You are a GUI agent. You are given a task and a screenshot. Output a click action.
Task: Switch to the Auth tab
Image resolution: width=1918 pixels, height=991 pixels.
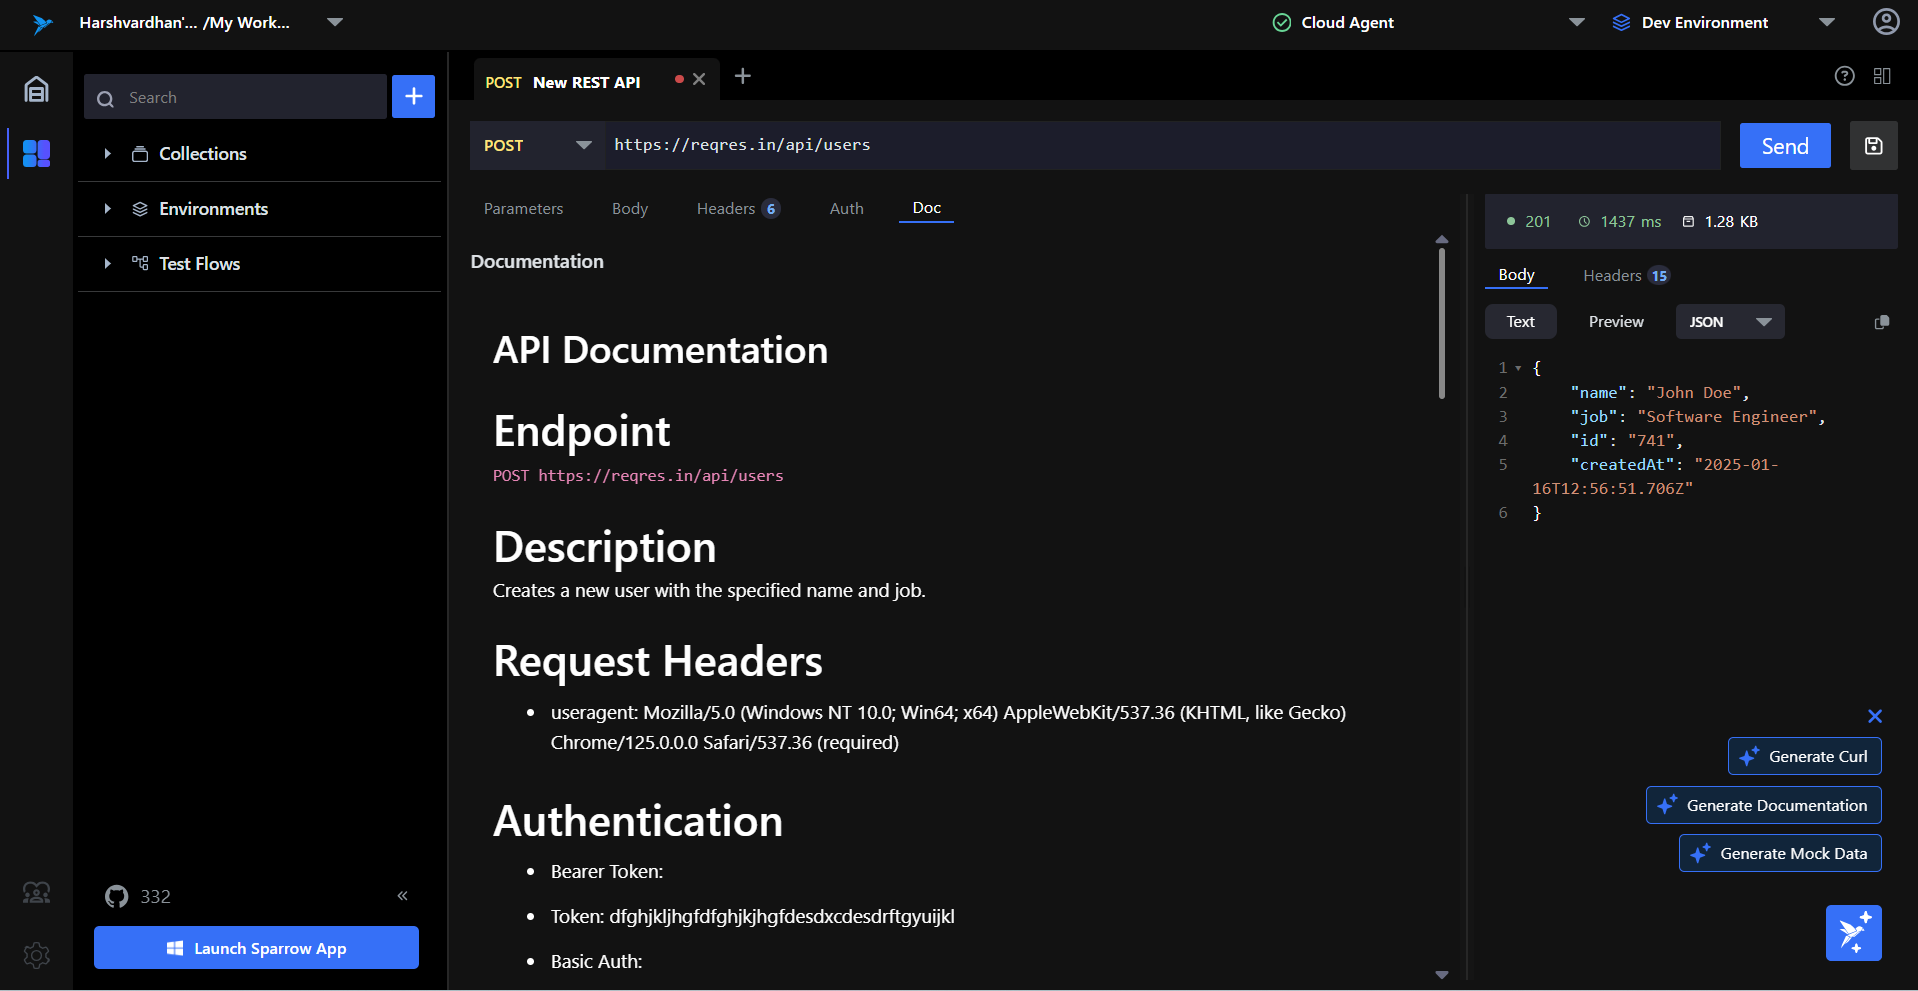pyautogui.click(x=846, y=208)
